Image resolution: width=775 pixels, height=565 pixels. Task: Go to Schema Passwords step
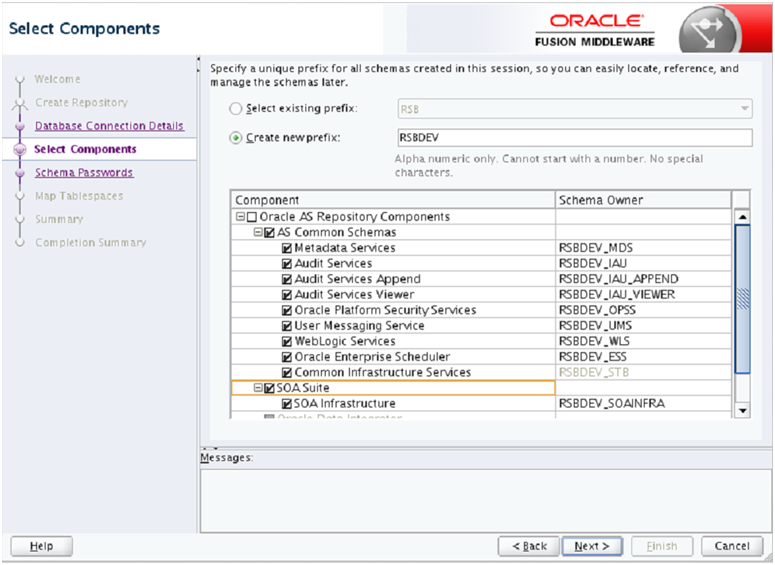click(84, 173)
